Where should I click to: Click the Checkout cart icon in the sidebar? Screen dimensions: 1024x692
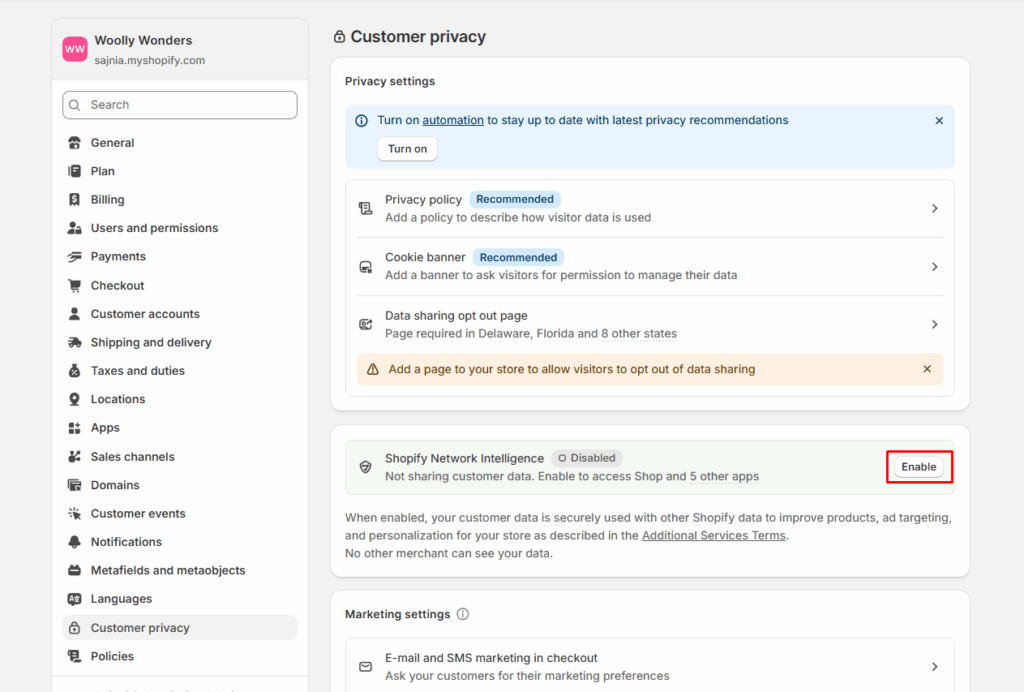74,286
